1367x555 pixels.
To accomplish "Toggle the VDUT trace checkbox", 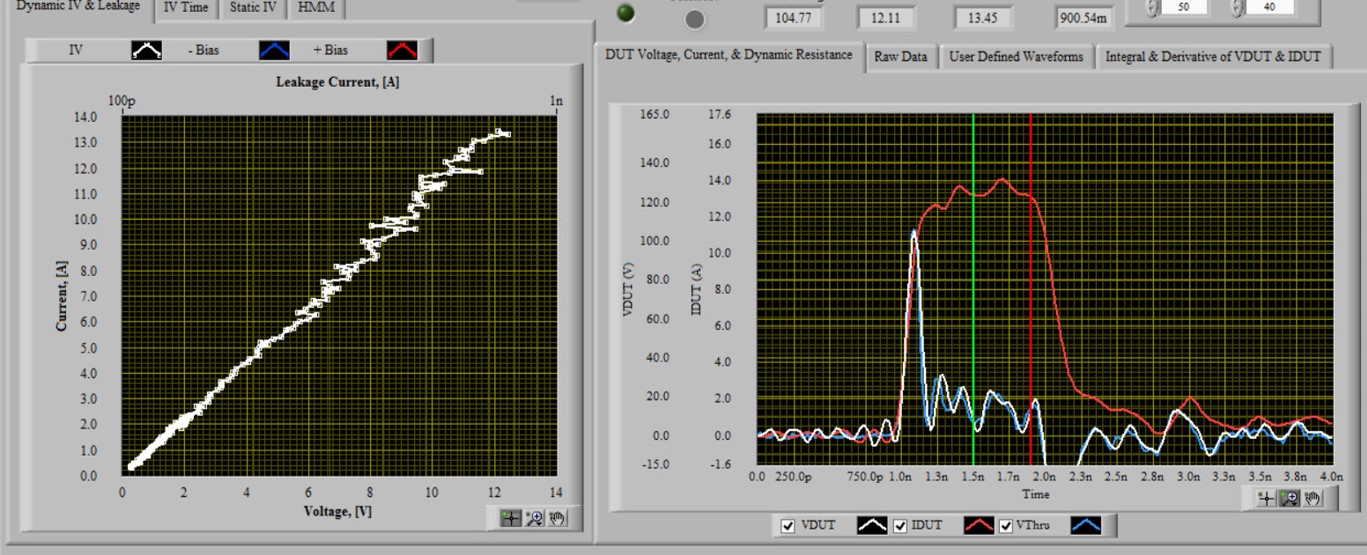I will 788,526.
